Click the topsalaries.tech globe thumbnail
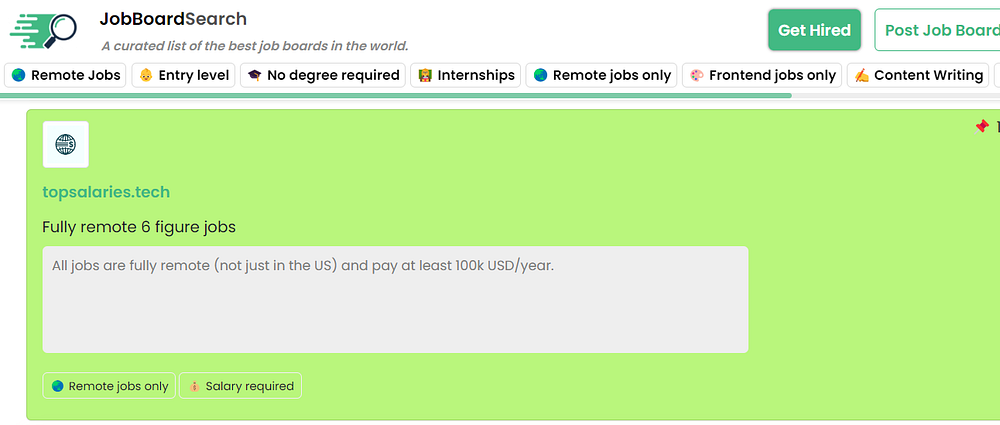Viewport: 1000px width, 425px height. point(66,145)
